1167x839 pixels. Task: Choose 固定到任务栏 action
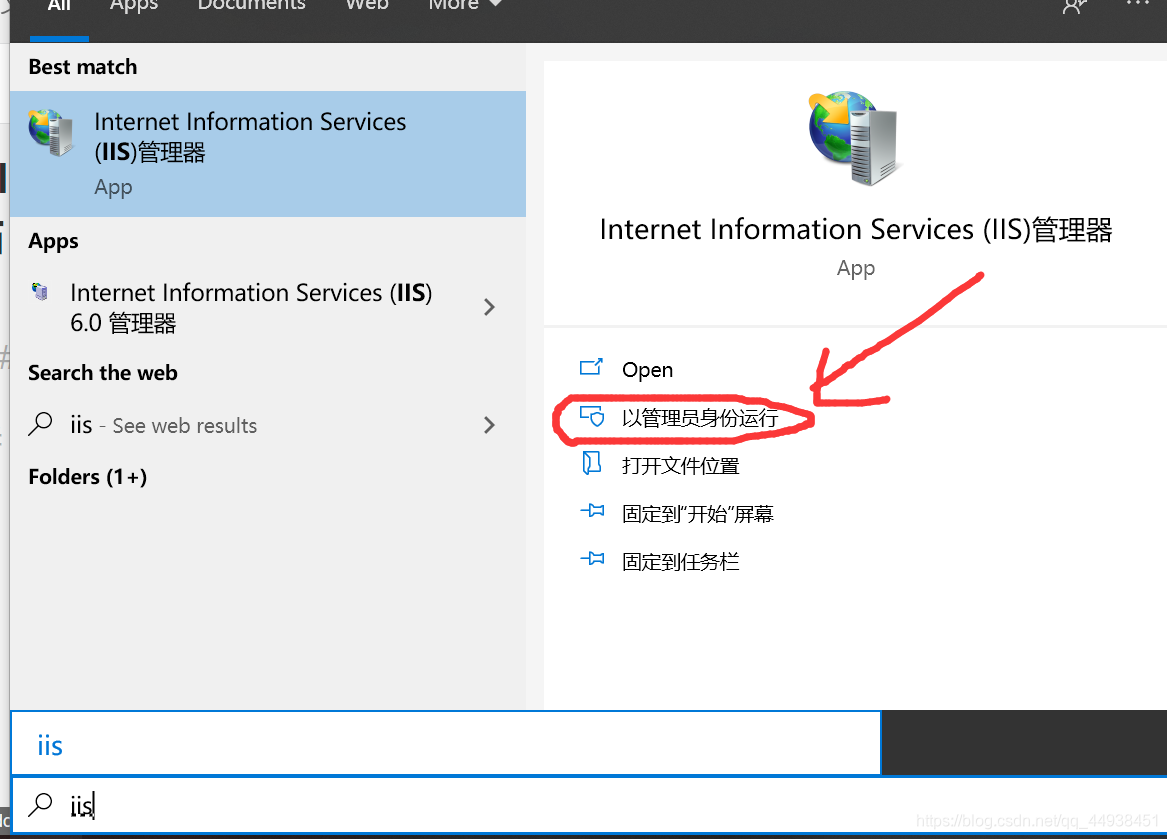[681, 561]
